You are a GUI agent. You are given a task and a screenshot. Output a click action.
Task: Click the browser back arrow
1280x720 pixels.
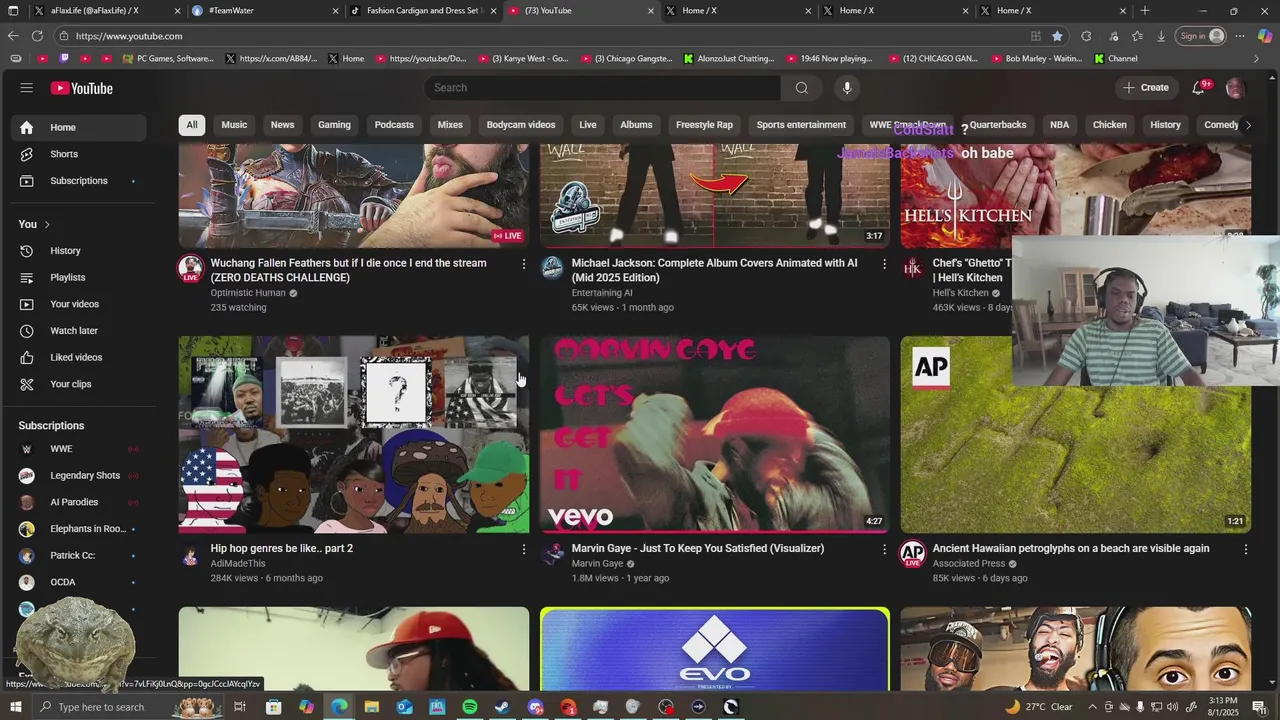[12, 36]
